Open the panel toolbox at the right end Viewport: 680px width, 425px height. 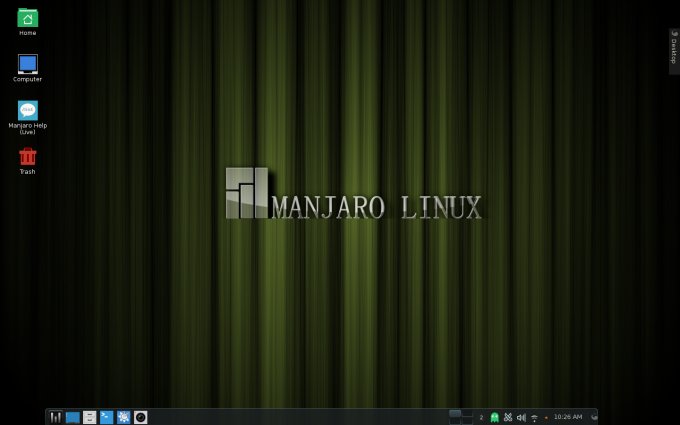pos(594,417)
